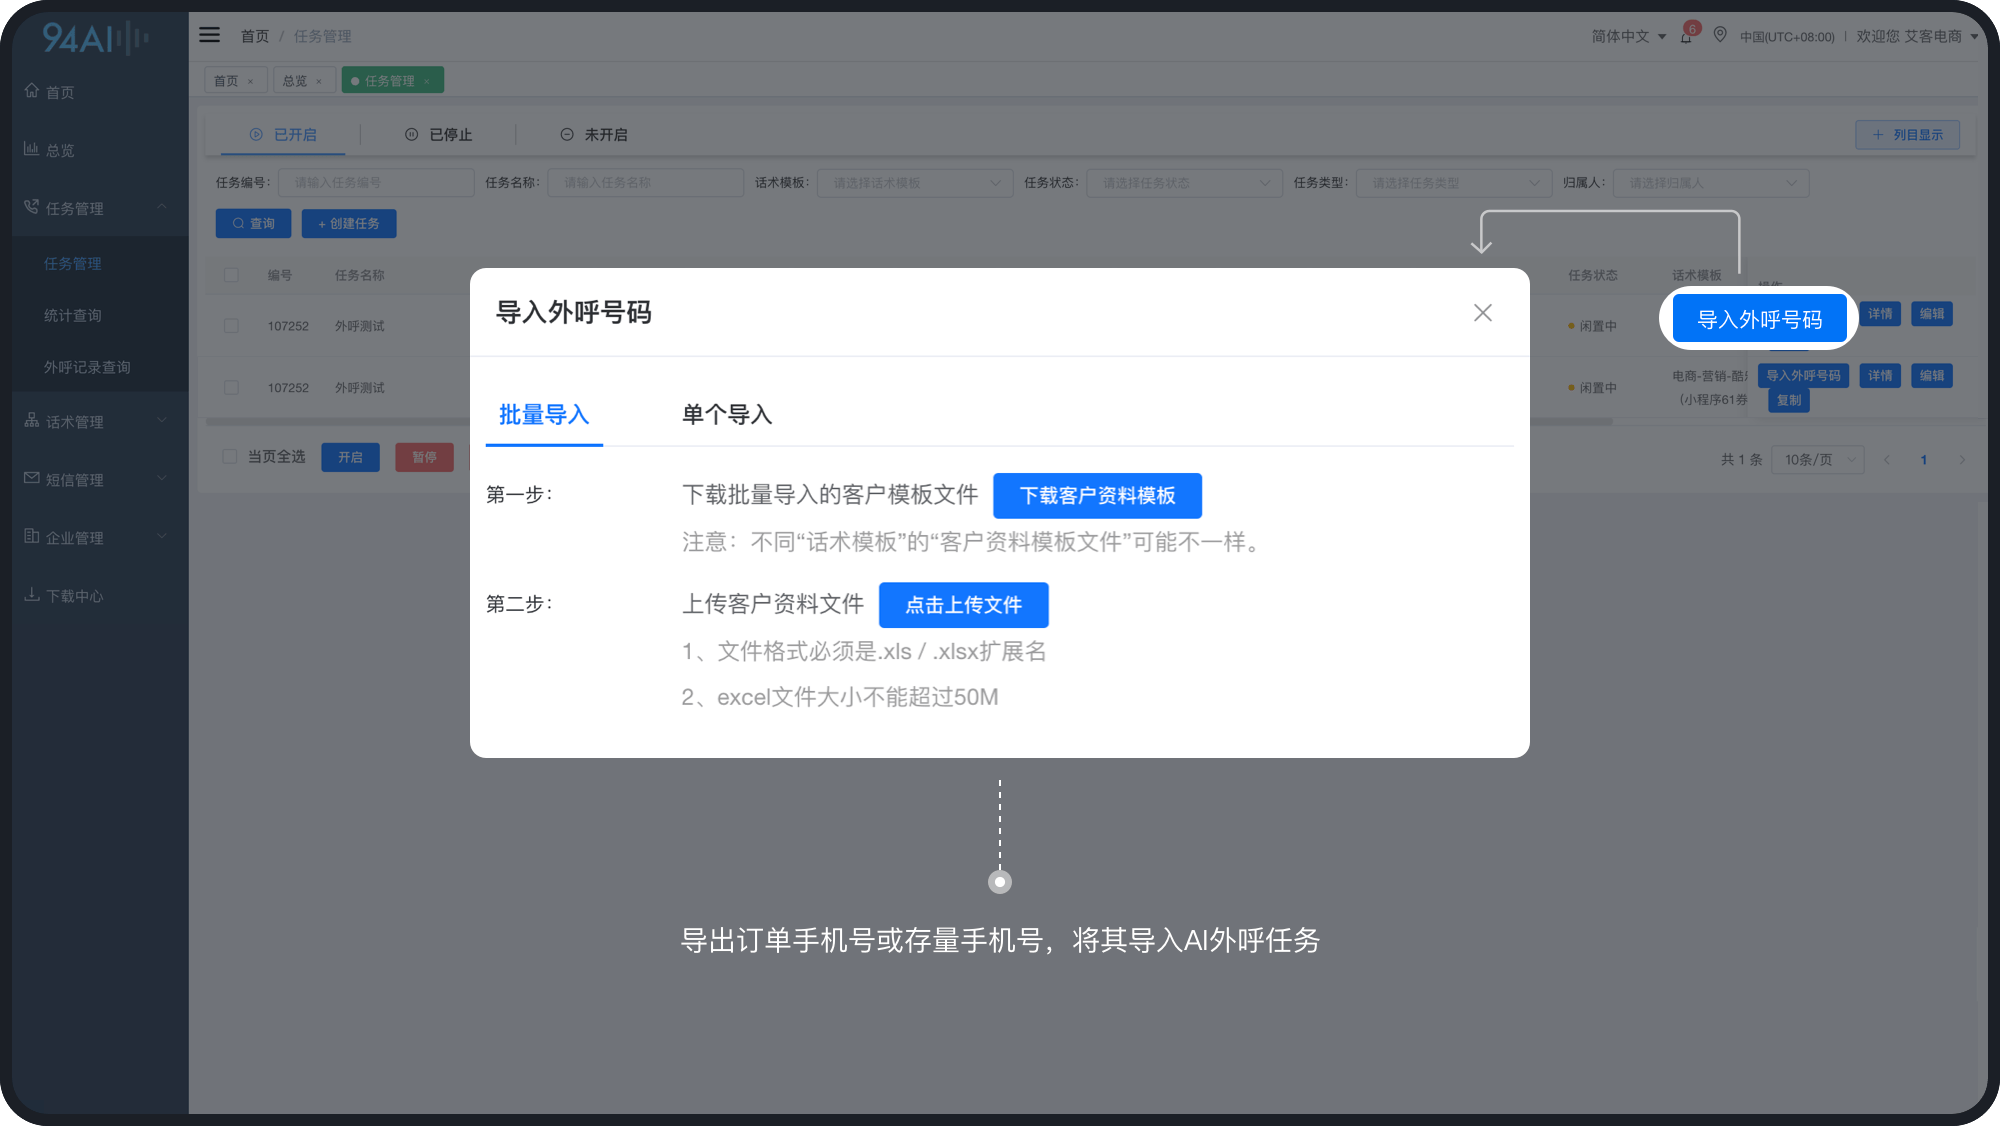Click the hamburger menu collapse icon
This screenshot has width=2000, height=1126.
[x=209, y=35]
